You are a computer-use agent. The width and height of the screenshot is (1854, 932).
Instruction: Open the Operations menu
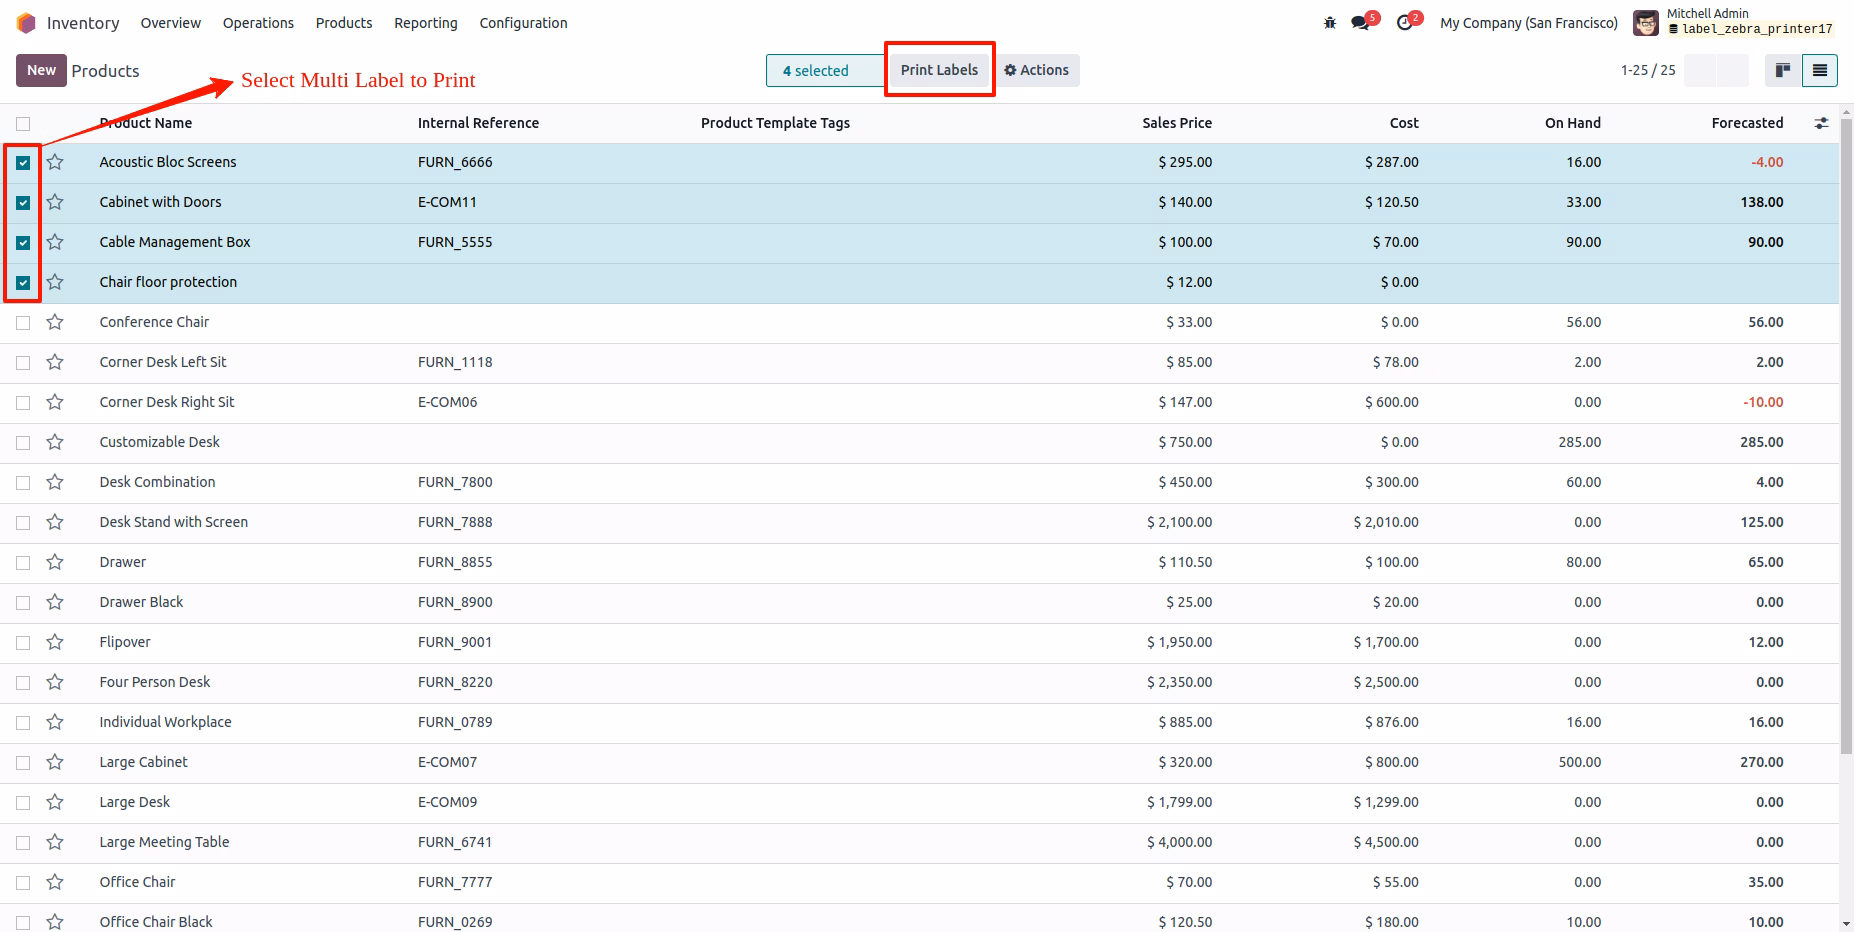(x=258, y=23)
